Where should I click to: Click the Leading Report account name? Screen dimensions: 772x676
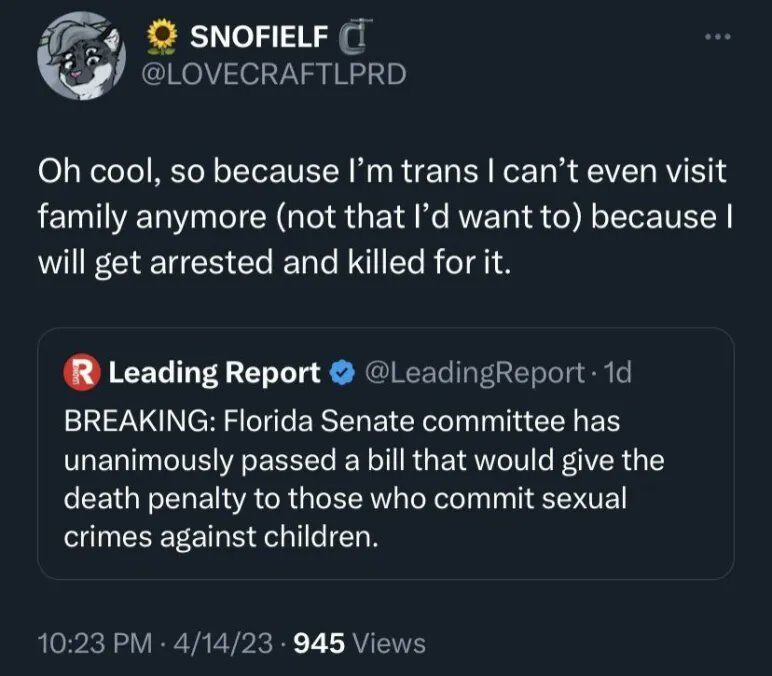pyautogui.click(x=213, y=373)
